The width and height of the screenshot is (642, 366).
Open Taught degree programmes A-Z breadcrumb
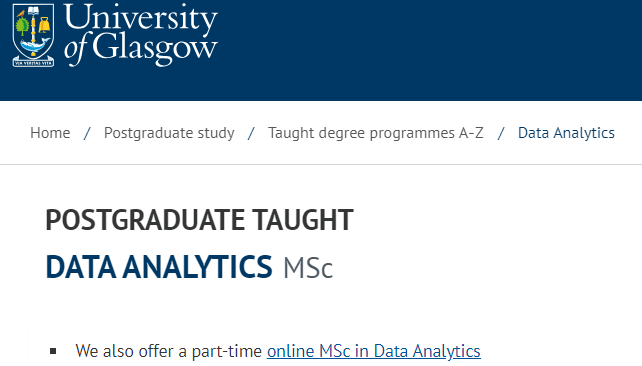375,133
